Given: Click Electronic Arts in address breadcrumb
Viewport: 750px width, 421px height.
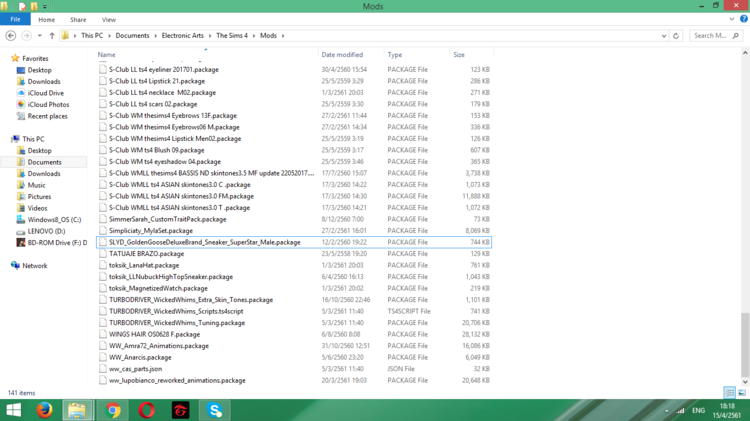Looking at the screenshot, I should click(x=182, y=35).
